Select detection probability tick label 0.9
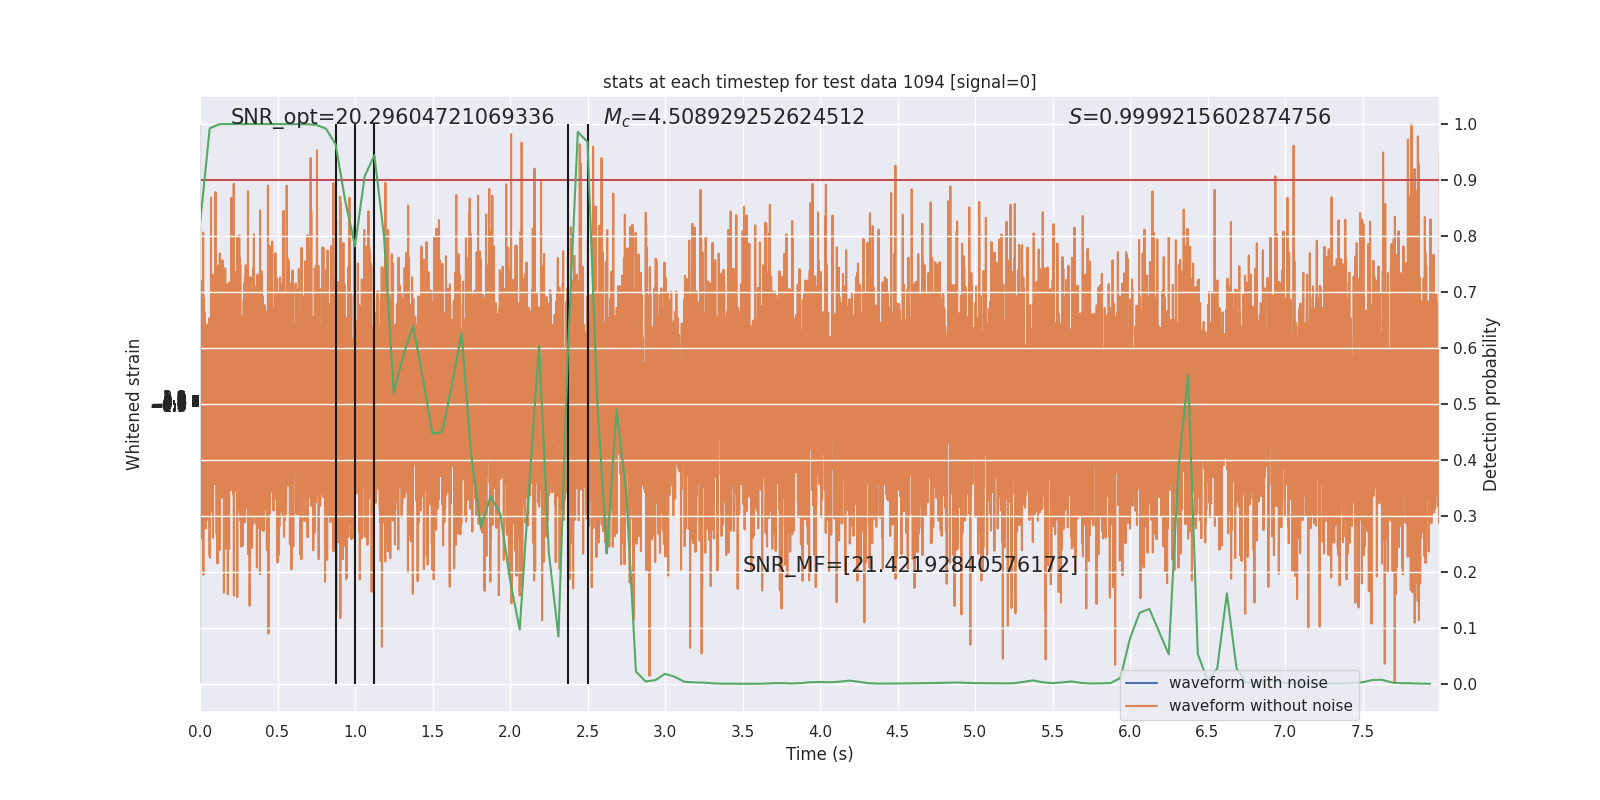The height and width of the screenshot is (800, 1600). [x=1465, y=181]
